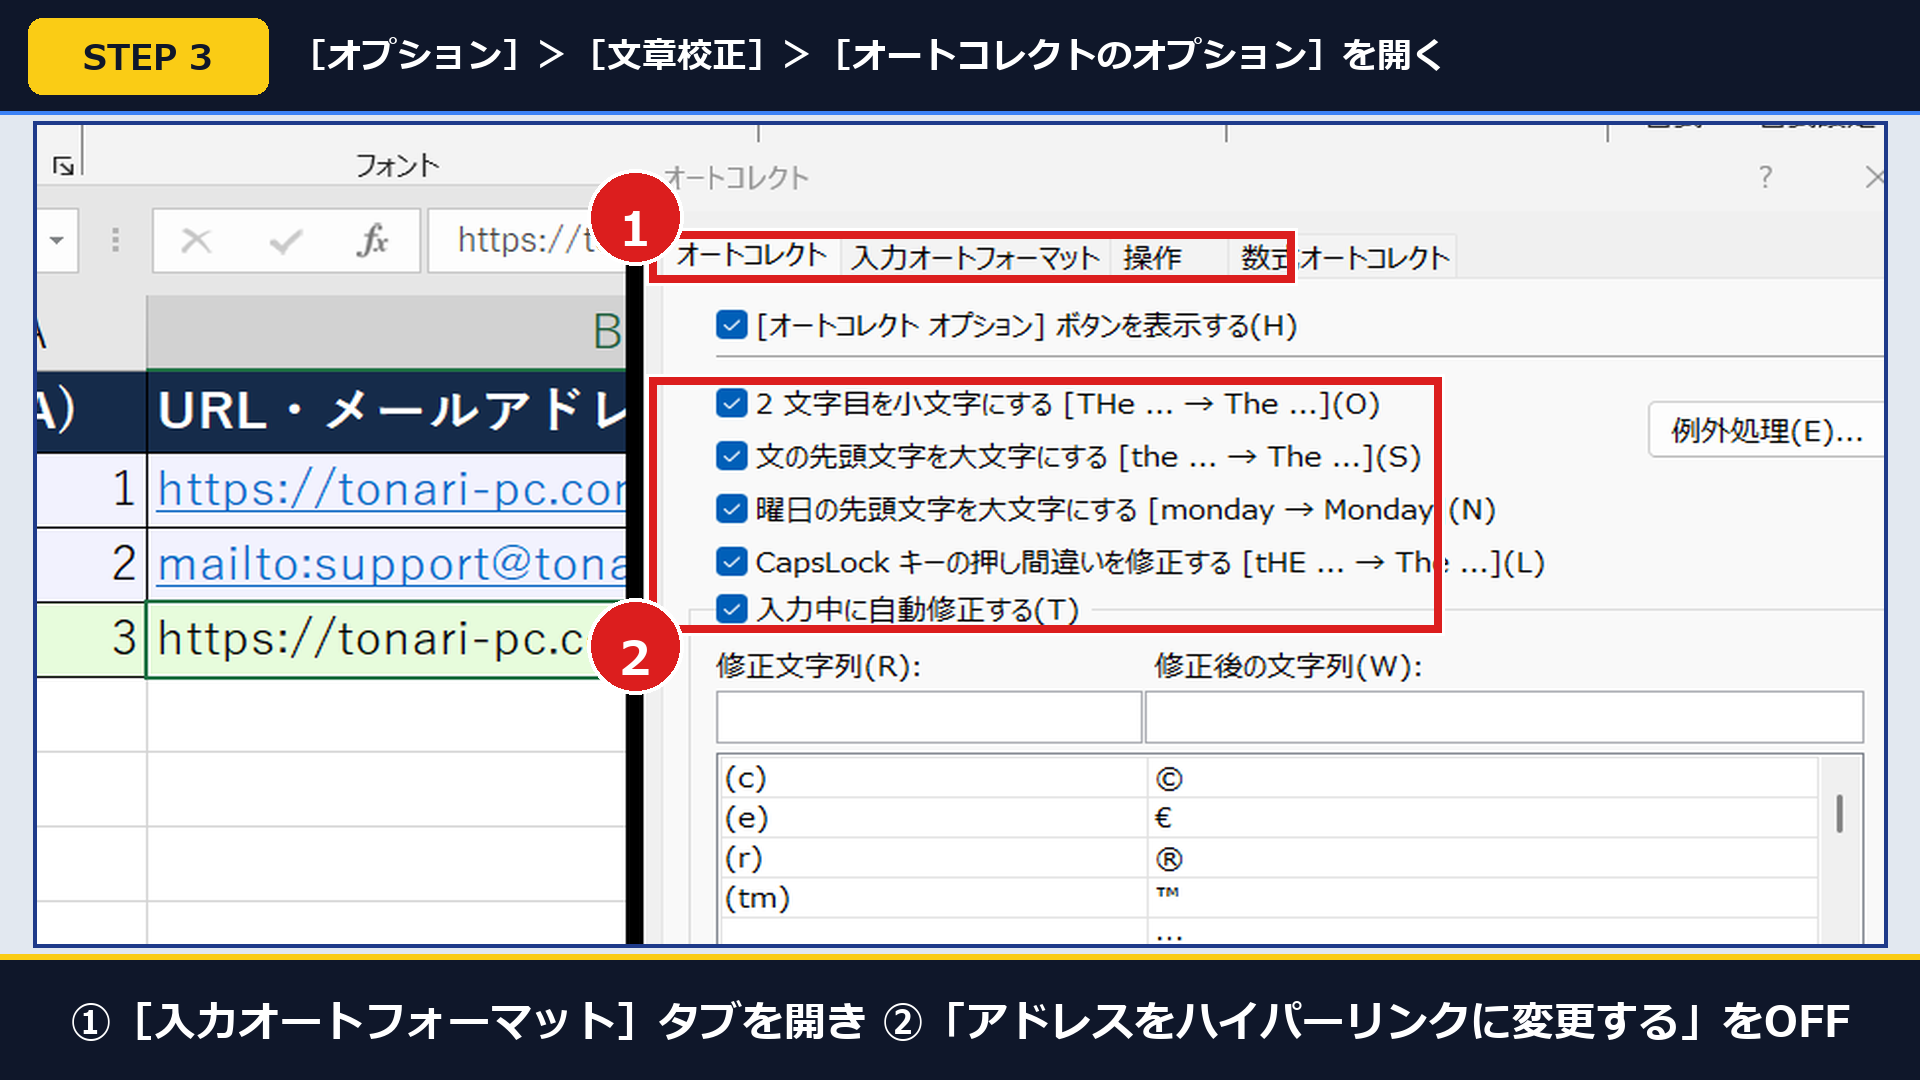
Task: Uncheck [オートコレクト オプション] ボタンを表示する
Action: 732,325
